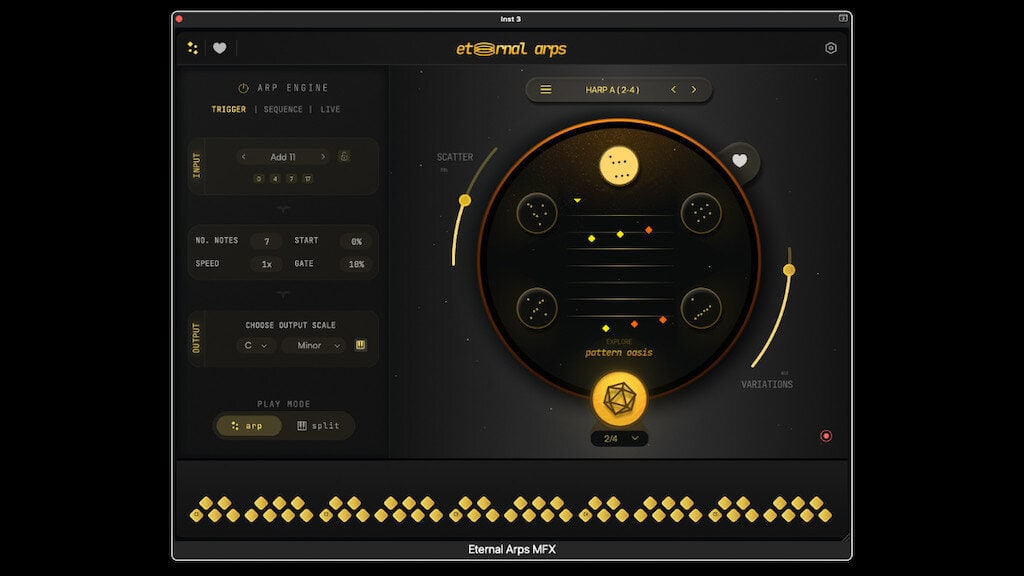The image size is (1024, 576).
Task: Click the pattern oasis explore link
Action: (618, 353)
